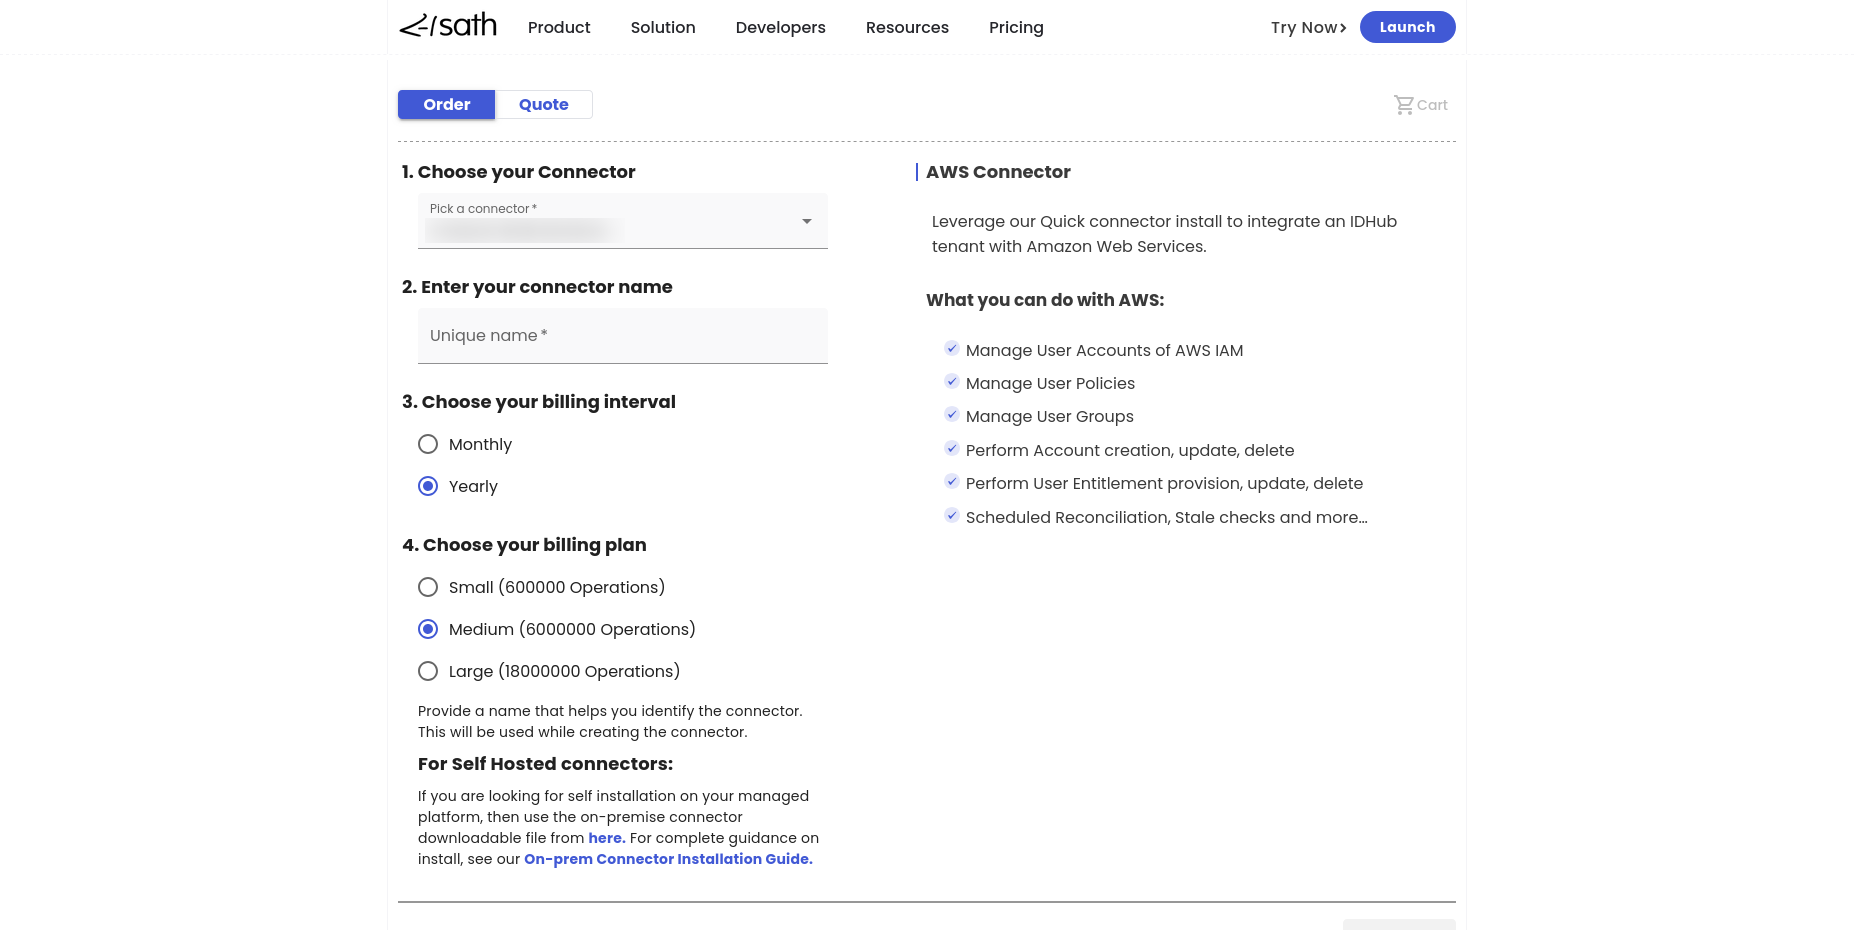Open the shopping cart icon

pyautogui.click(x=1404, y=105)
